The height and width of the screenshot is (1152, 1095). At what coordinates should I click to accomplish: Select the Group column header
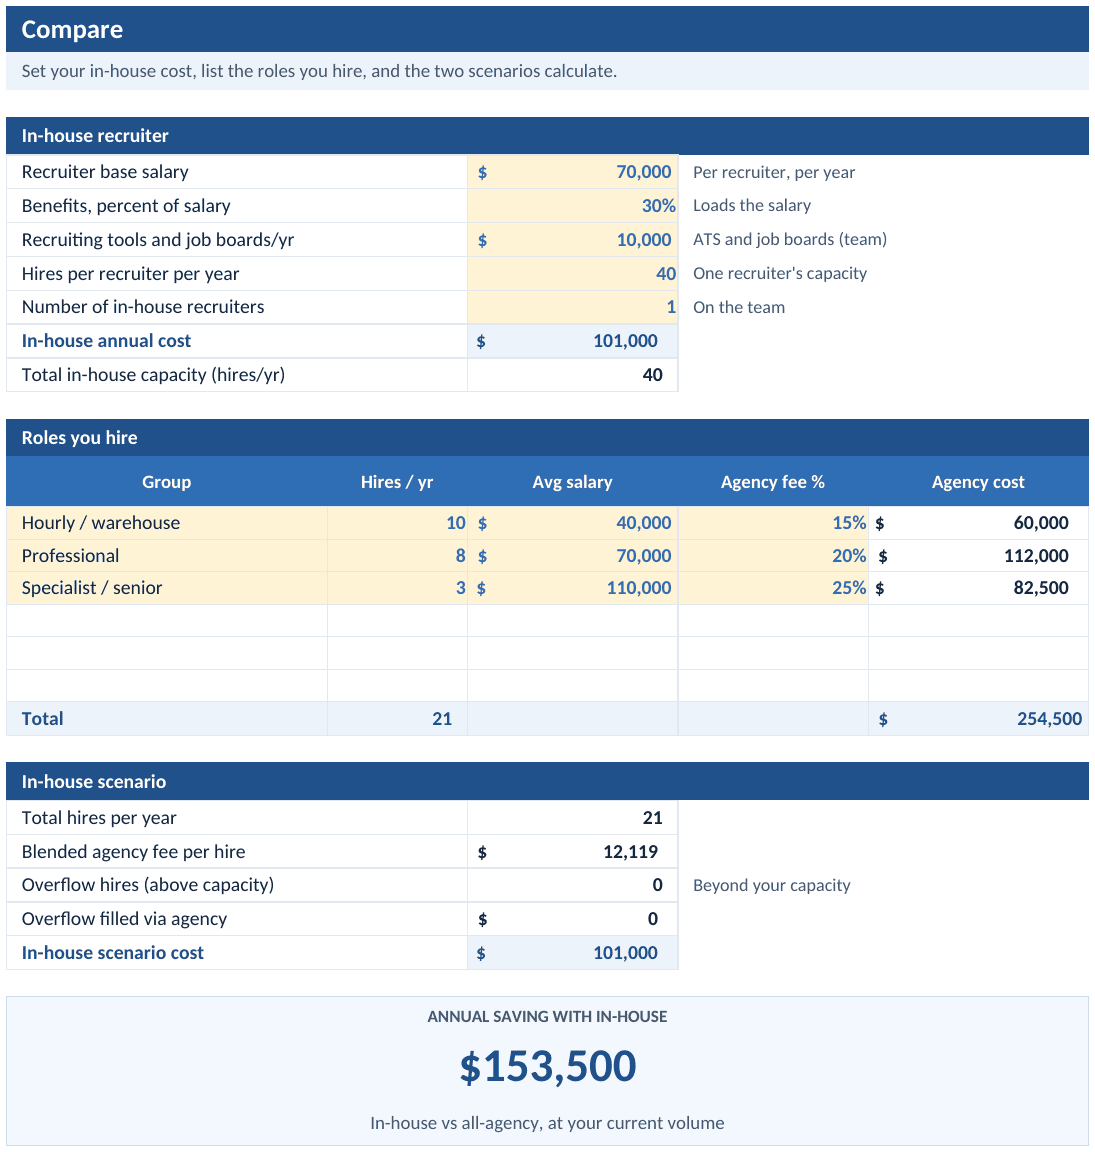click(167, 482)
